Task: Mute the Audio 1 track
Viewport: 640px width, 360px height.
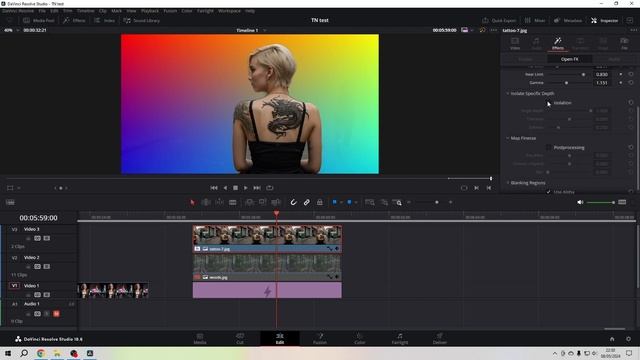Action: coord(56,313)
